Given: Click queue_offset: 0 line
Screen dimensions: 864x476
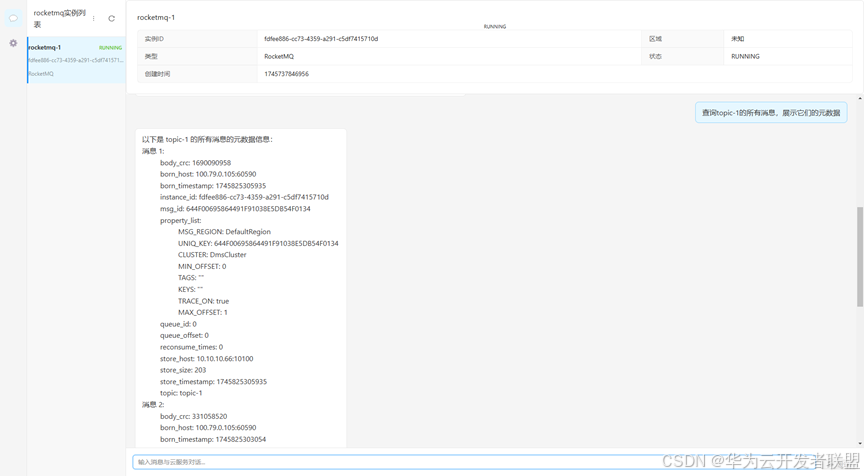Looking at the screenshot, I should point(185,336).
